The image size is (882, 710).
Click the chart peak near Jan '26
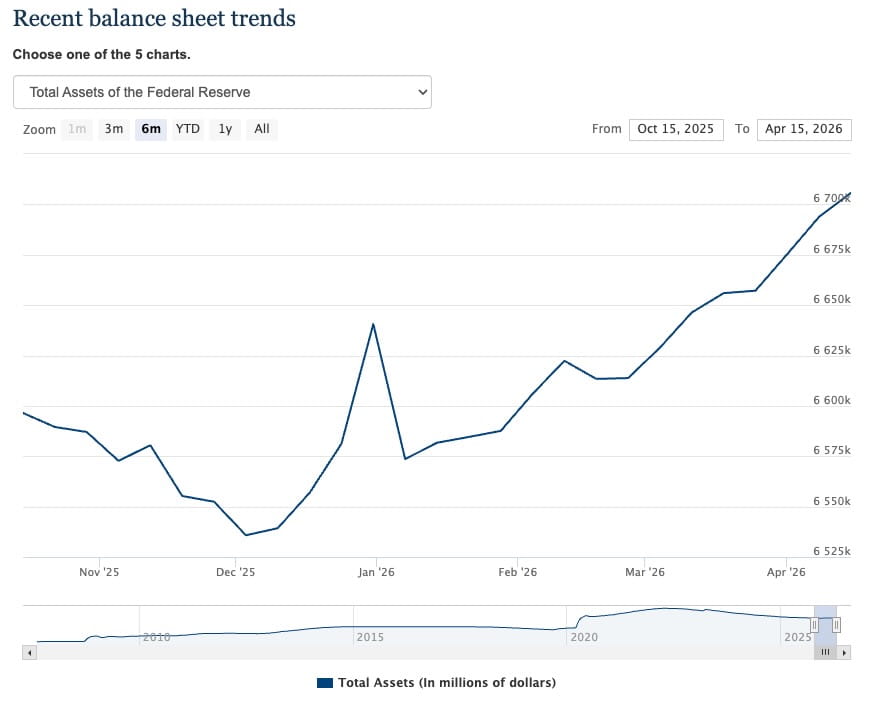coord(374,324)
